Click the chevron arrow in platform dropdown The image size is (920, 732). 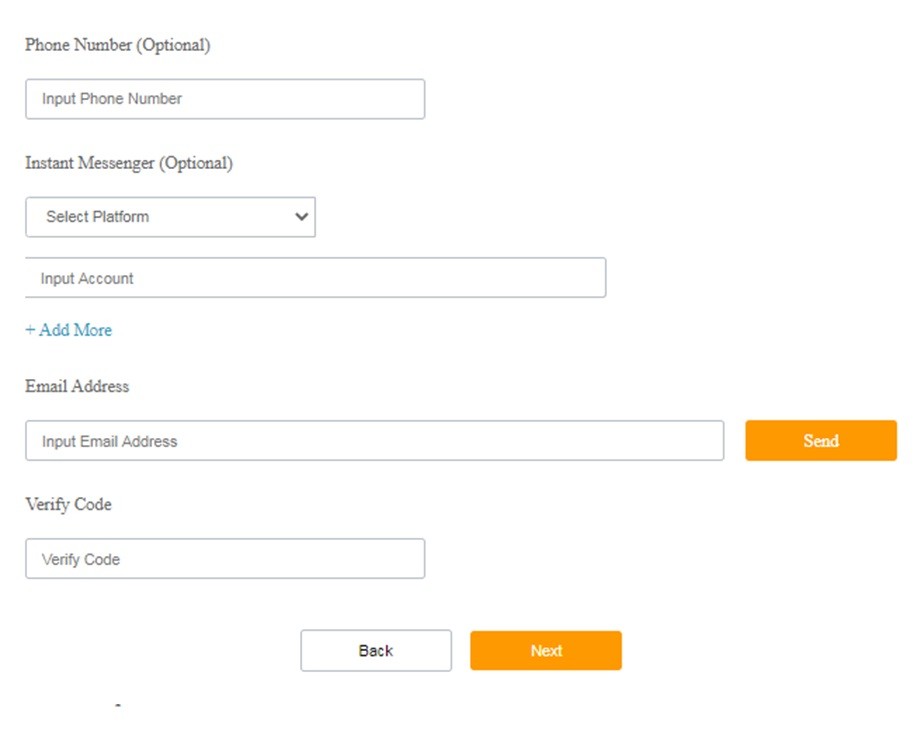click(302, 217)
